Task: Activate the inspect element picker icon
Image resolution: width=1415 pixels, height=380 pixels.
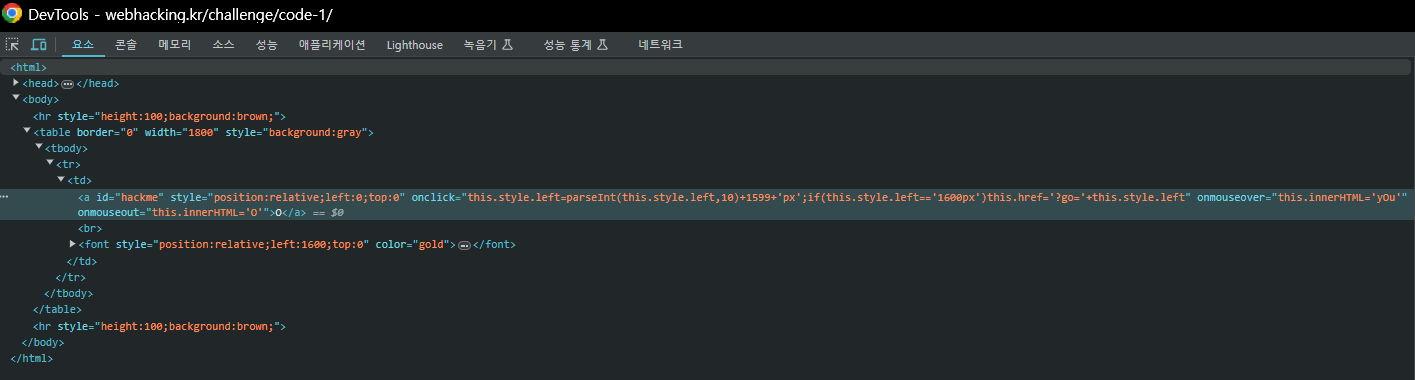Action: click(x=12, y=45)
